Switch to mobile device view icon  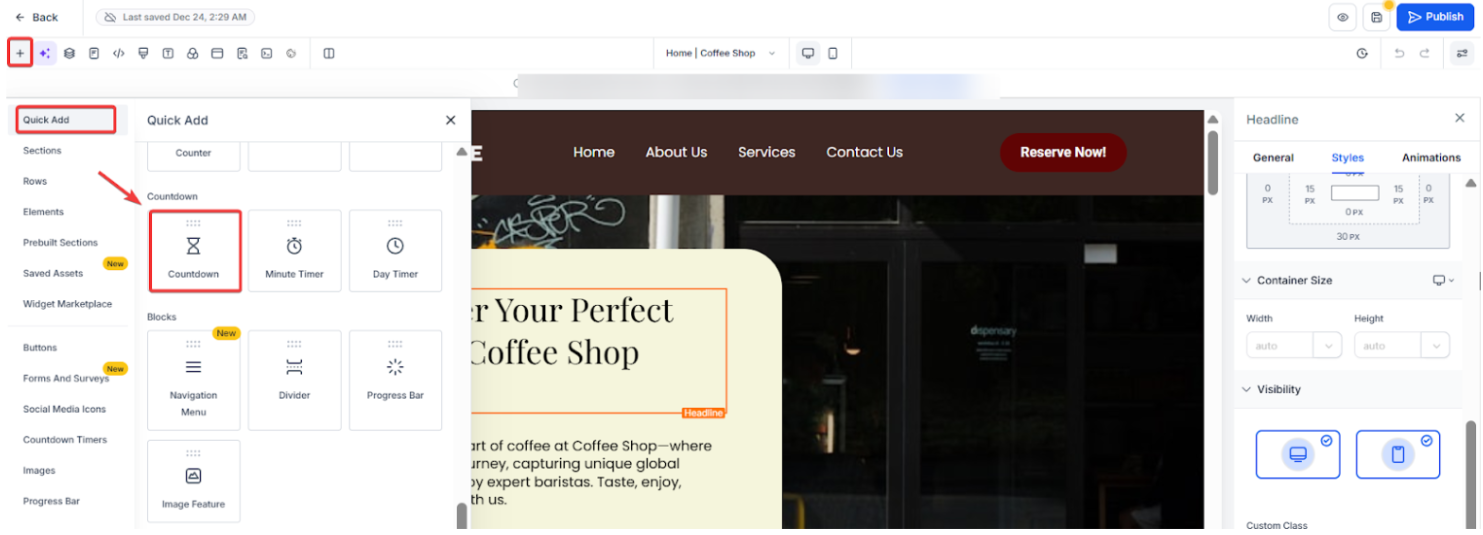832,53
